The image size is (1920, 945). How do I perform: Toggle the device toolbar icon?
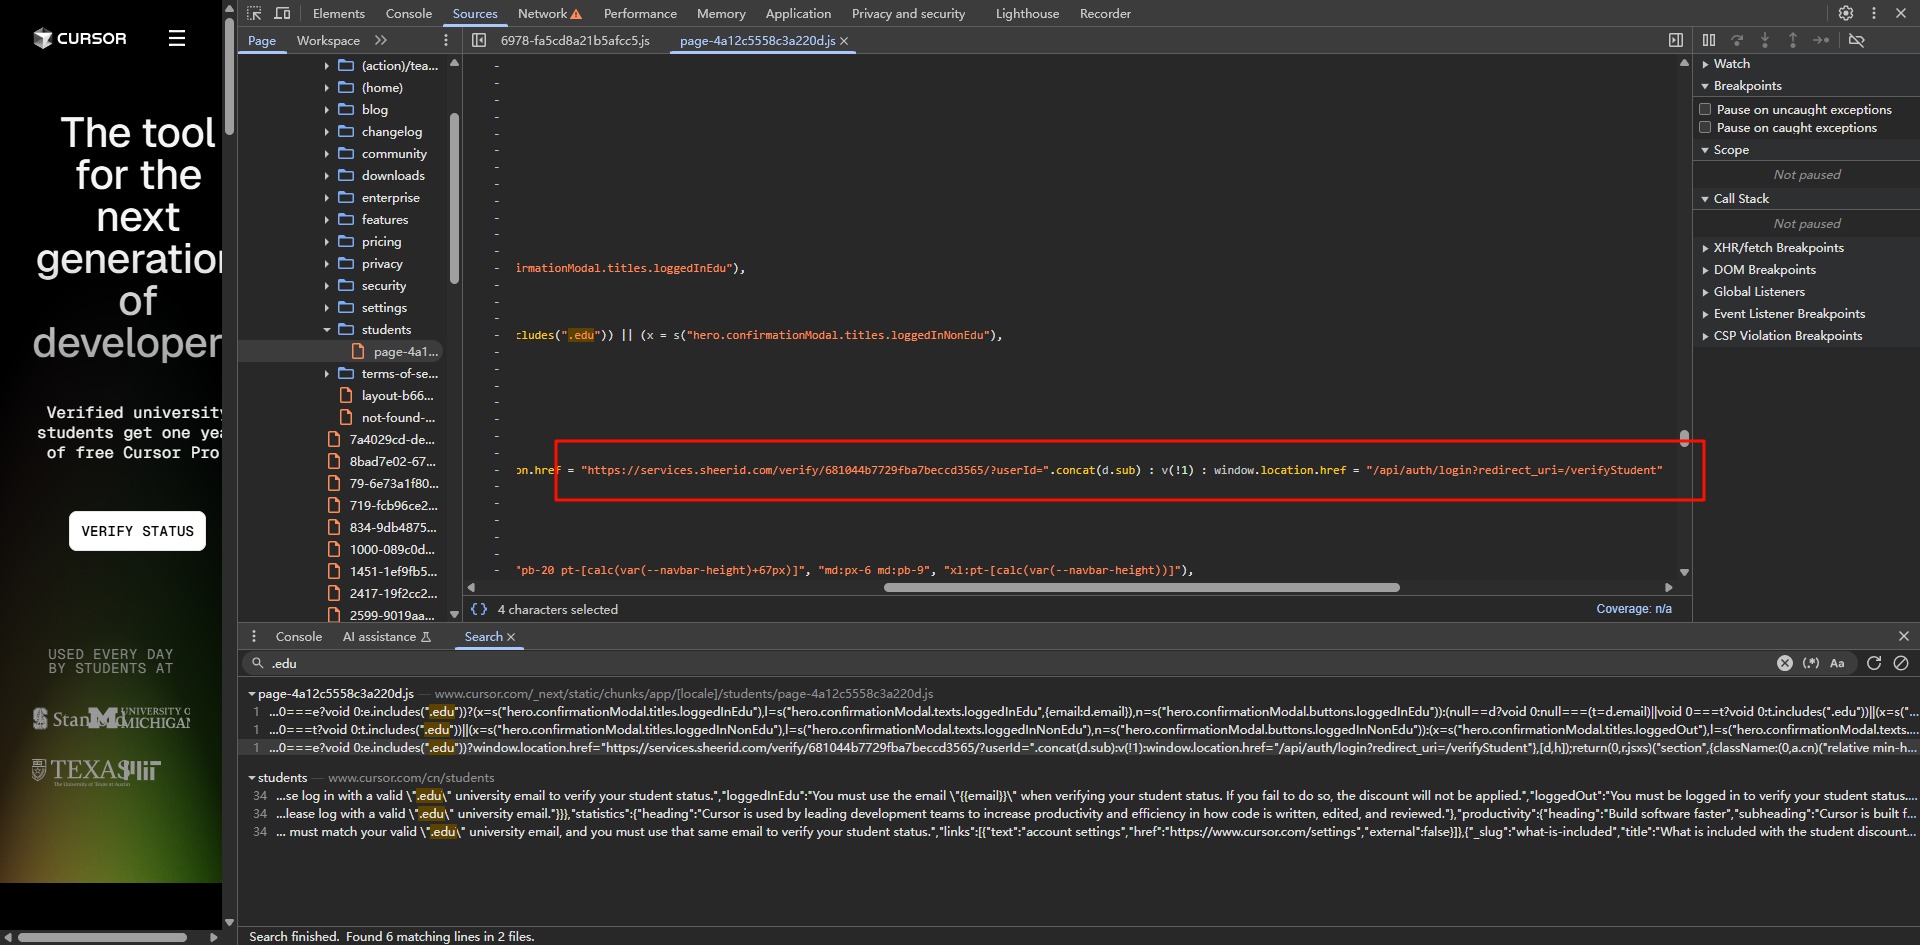coord(282,13)
